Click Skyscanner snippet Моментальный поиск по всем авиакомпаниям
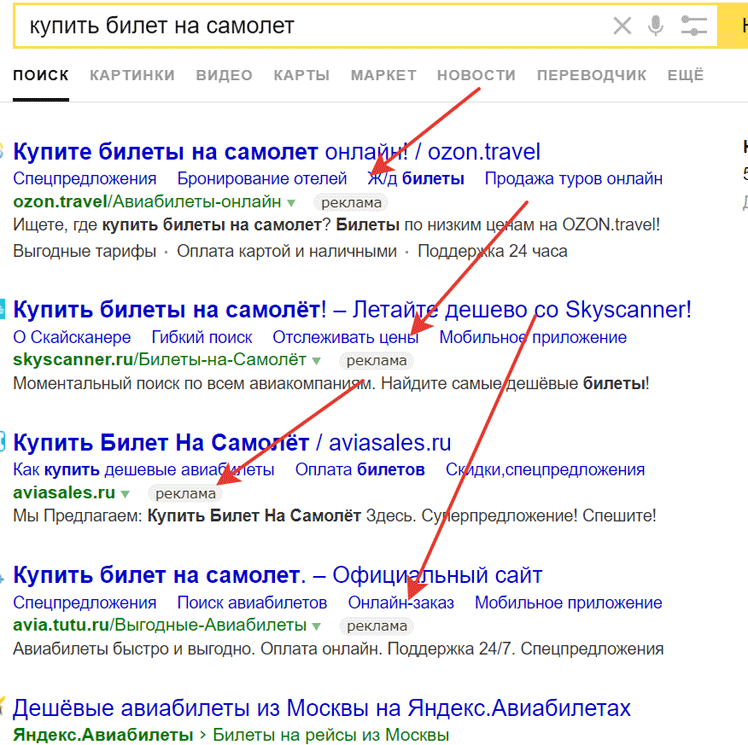Viewport: 748px width, 745px height. point(194,383)
